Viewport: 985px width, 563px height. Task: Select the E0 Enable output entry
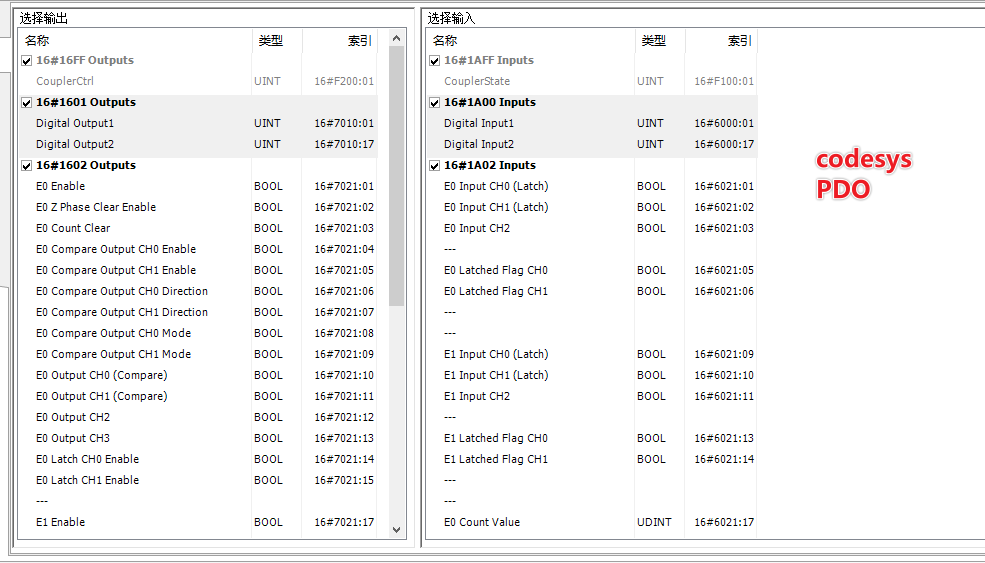[198, 186]
